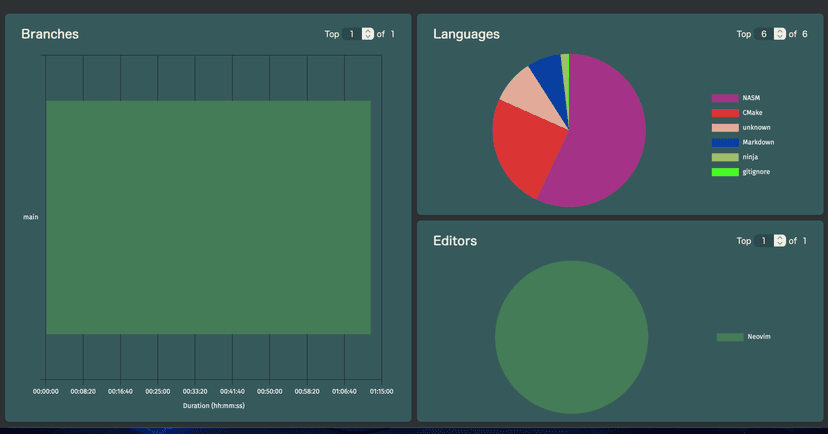Focus the Branches Top number field

pyautogui.click(x=352, y=34)
